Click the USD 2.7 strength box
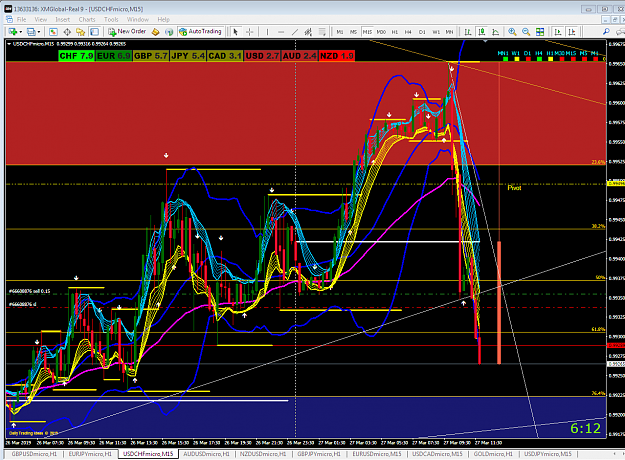Viewport: 625px width, 460px height. (x=262, y=56)
